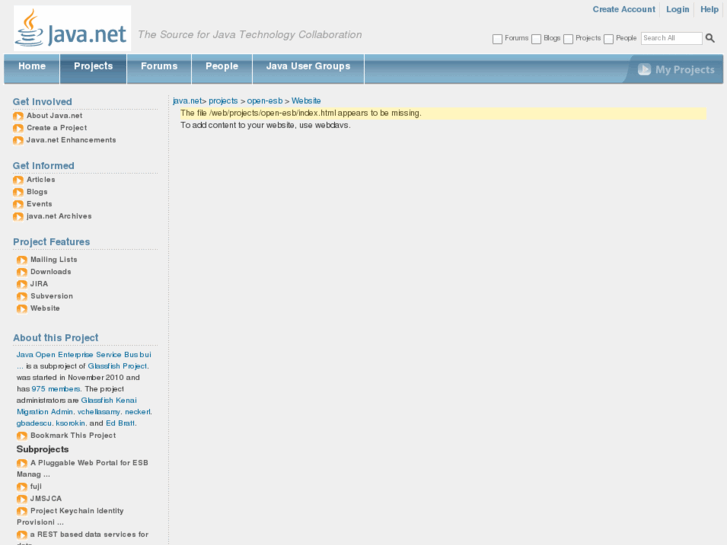Click arrow icon beside JMSJCA
This screenshot has height=545, width=727.
pyautogui.click(x=22, y=499)
